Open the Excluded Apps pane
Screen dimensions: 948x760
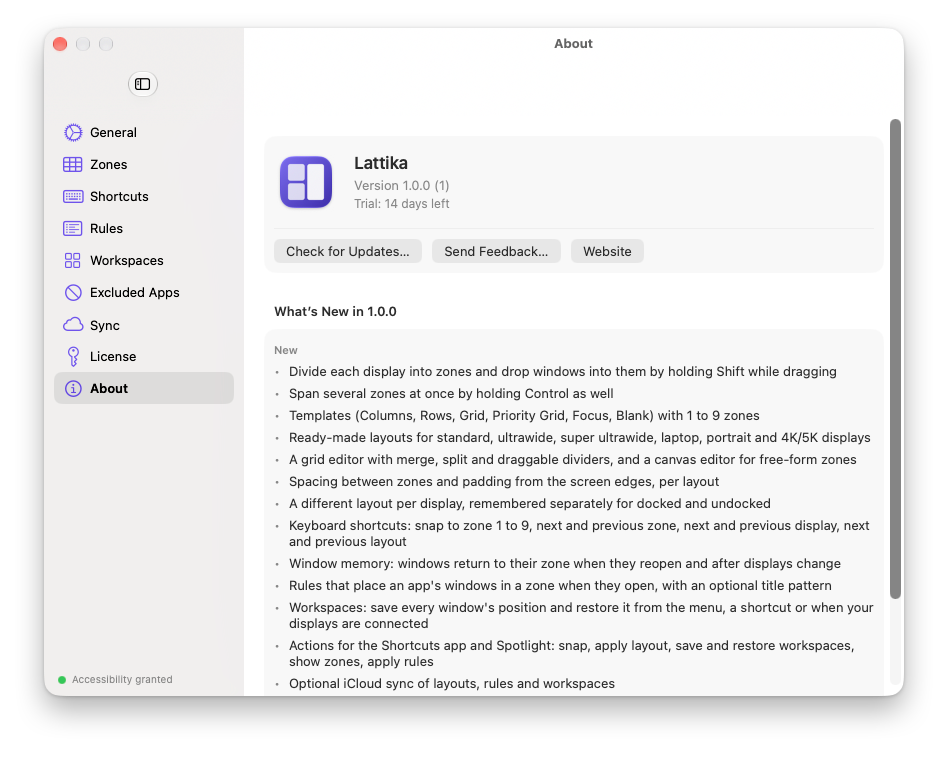(144, 293)
